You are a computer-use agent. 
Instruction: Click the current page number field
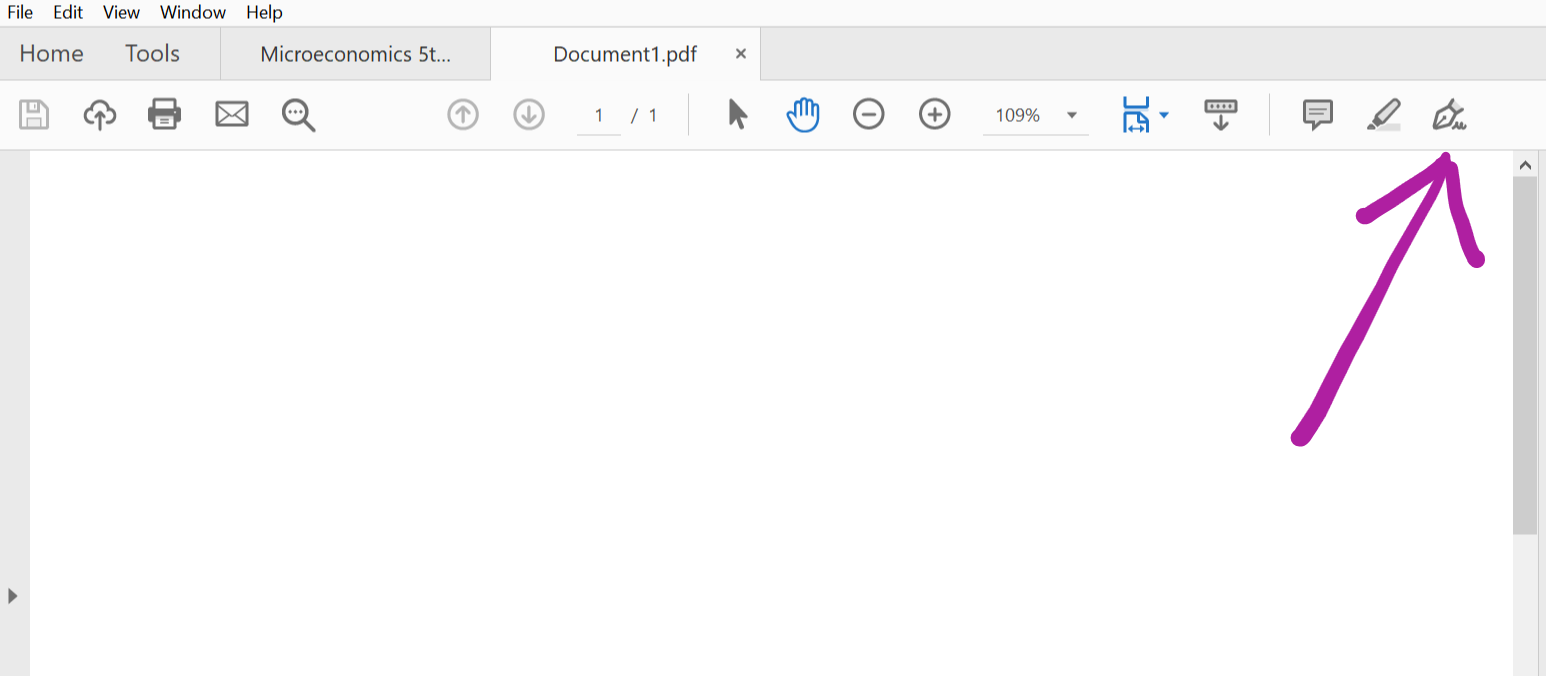coord(599,115)
